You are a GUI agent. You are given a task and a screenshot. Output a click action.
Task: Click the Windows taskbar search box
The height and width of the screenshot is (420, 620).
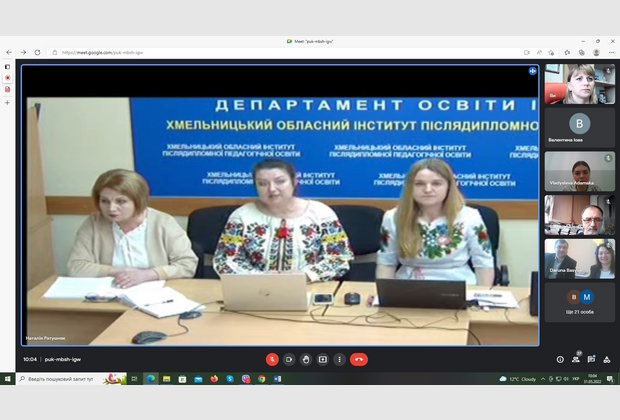(x=71, y=379)
